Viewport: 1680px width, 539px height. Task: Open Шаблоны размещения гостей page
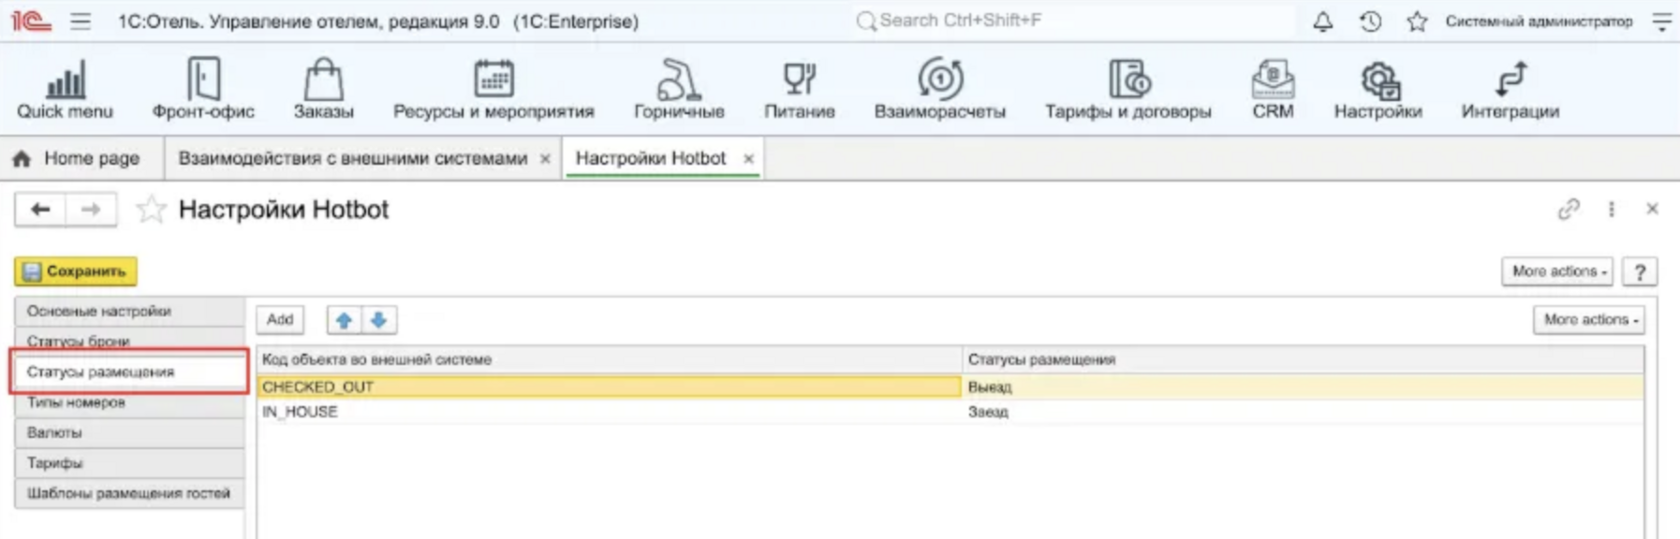(130, 493)
